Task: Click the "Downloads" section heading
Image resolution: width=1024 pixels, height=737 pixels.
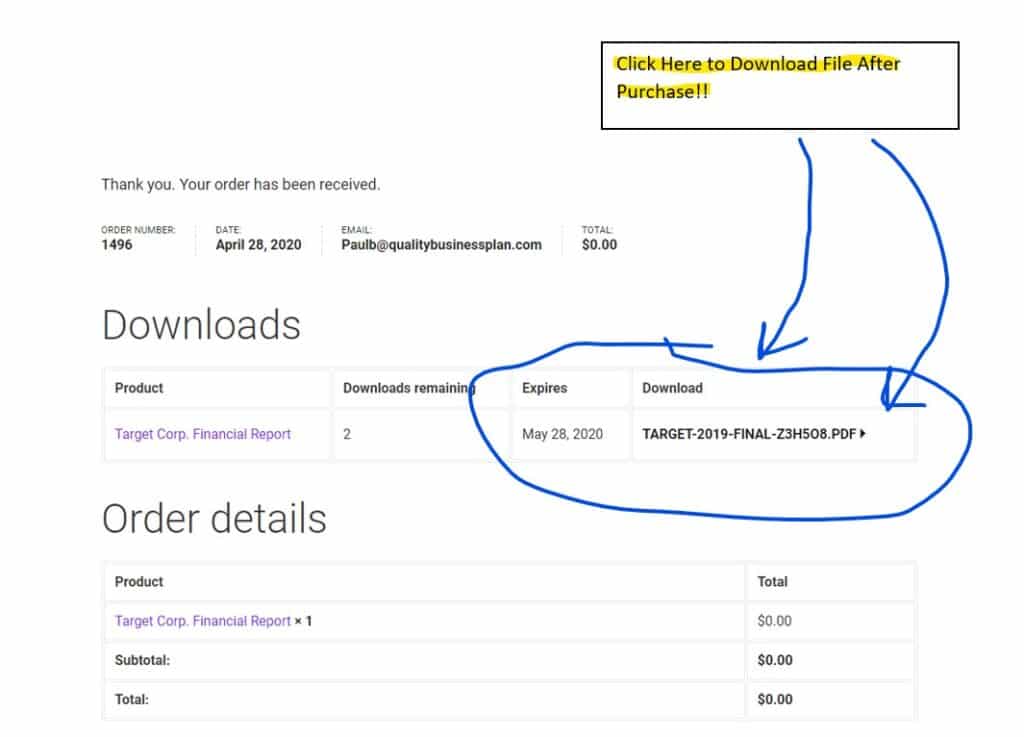Action: 201,325
